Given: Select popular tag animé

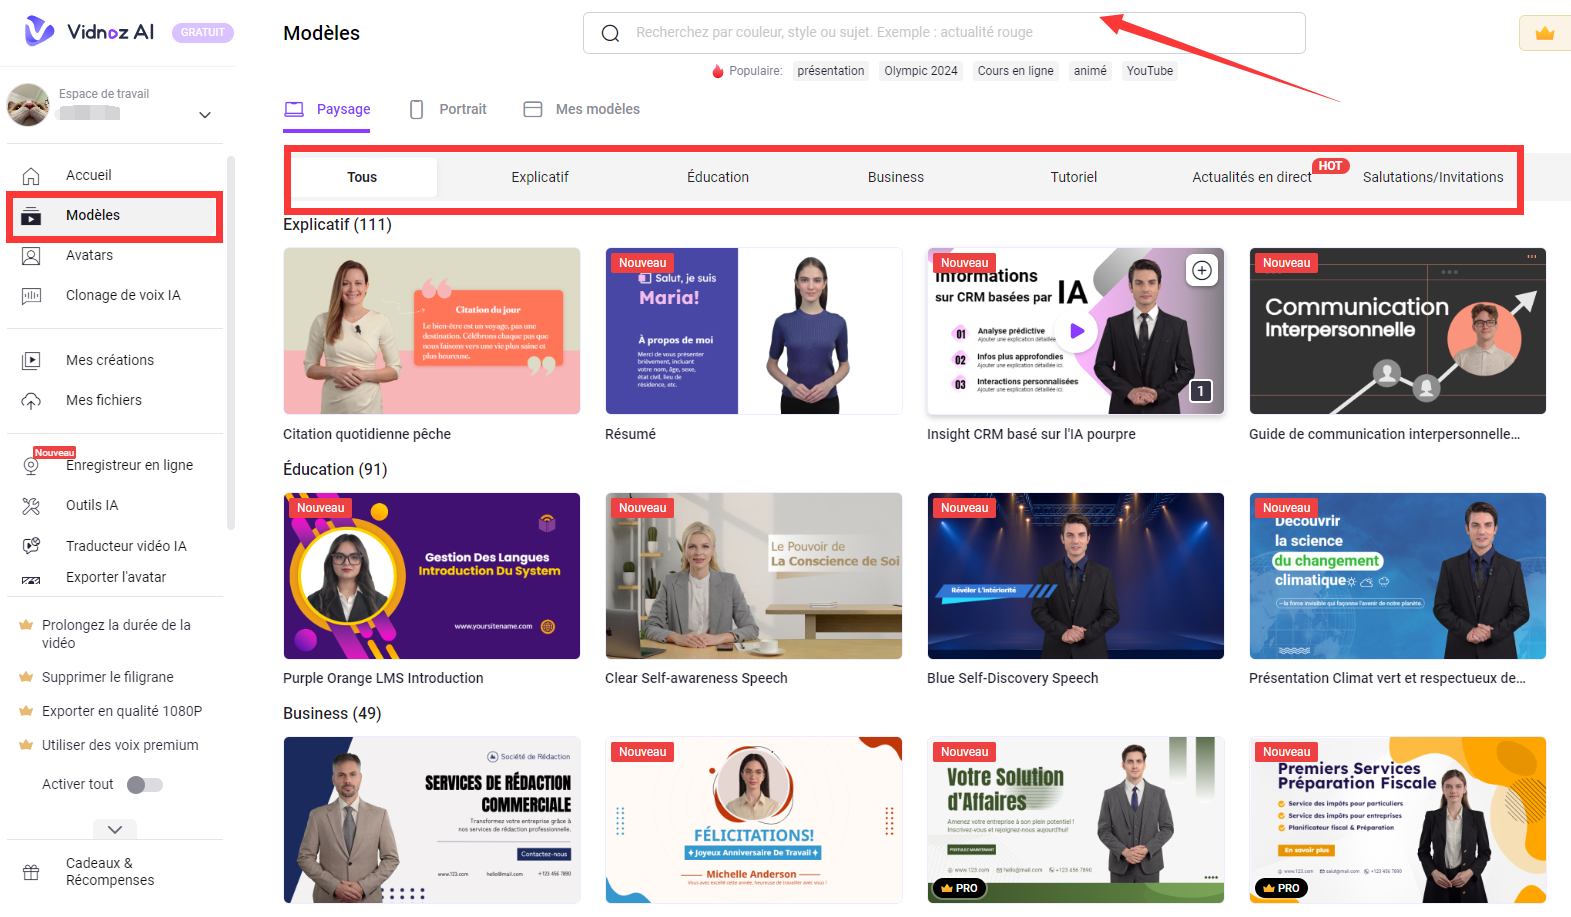Looking at the screenshot, I should pyautogui.click(x=1090, y=71).
